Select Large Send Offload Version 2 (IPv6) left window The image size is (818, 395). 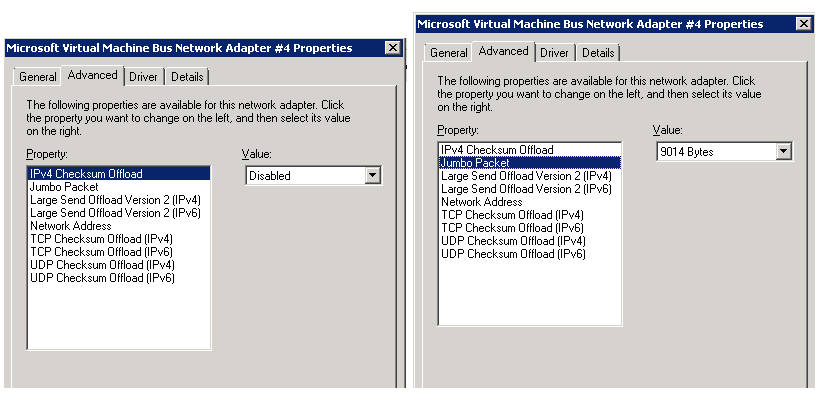[119, 212]
